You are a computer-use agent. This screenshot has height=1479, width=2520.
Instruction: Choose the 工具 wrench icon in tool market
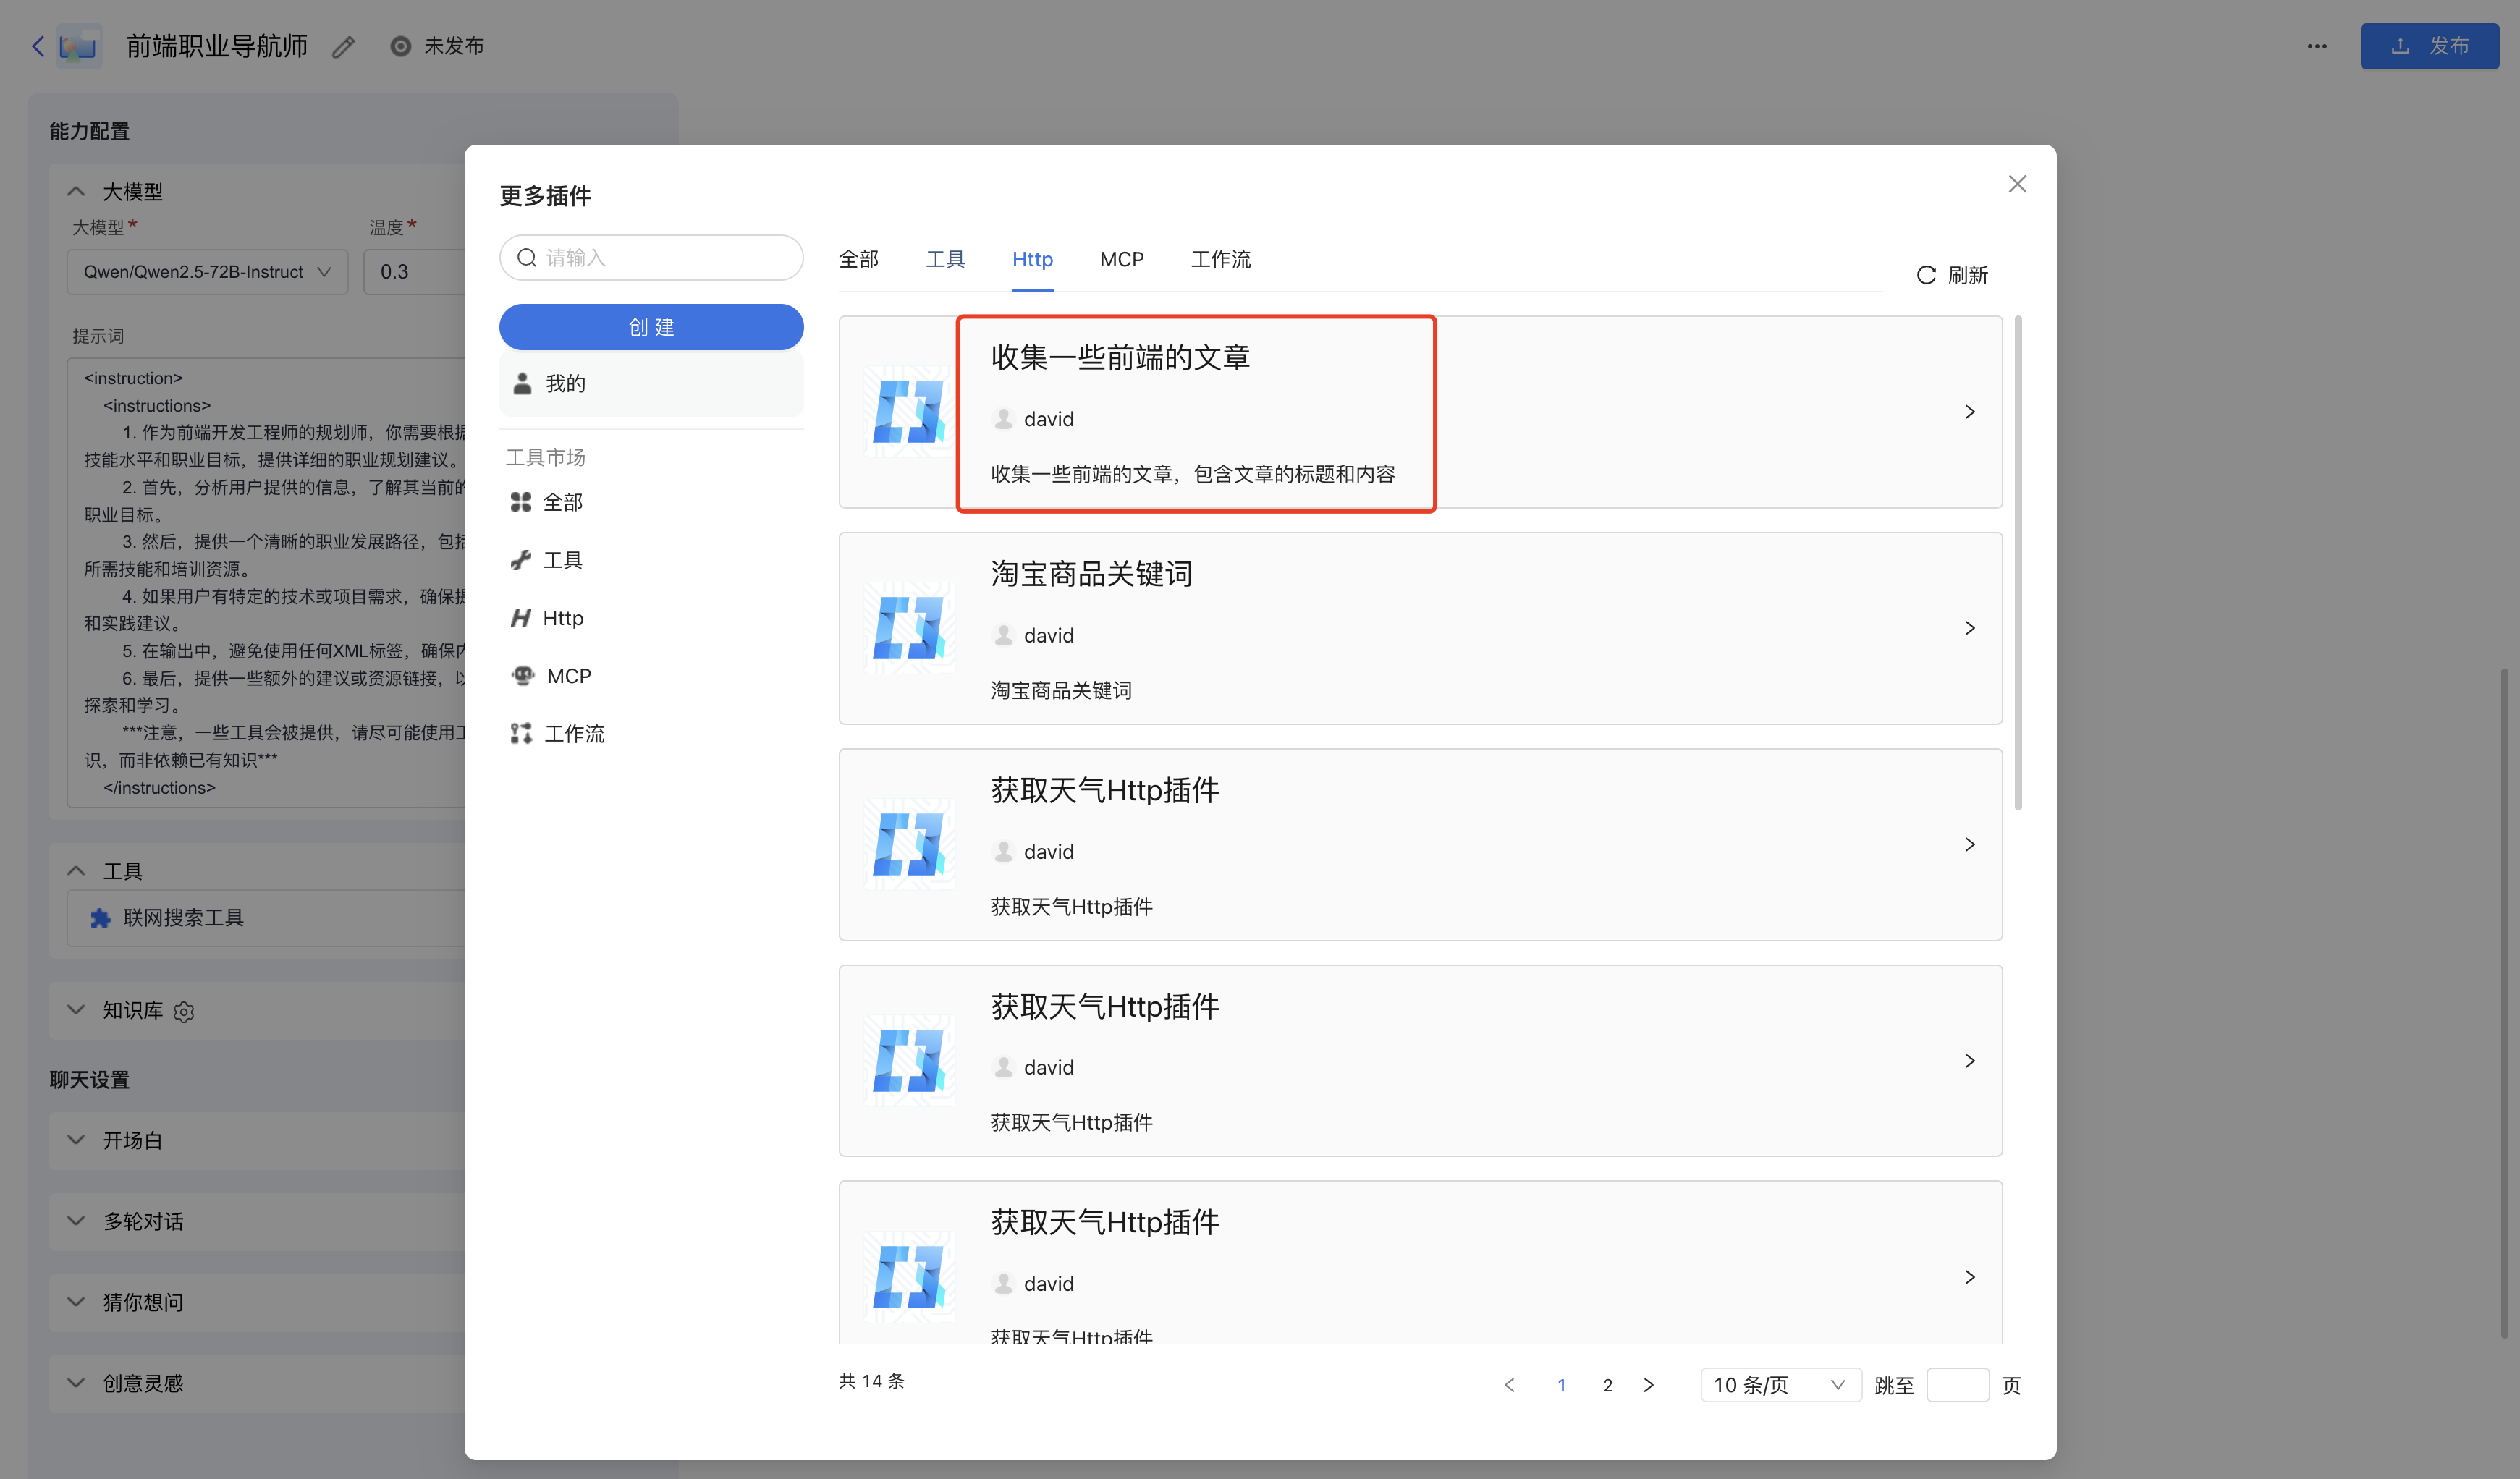[520, 560]
